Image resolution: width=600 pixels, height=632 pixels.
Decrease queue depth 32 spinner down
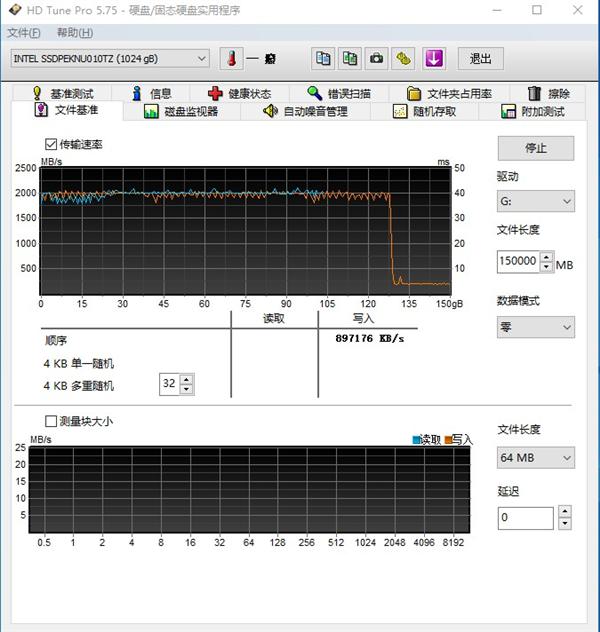(x=186, y=389)
